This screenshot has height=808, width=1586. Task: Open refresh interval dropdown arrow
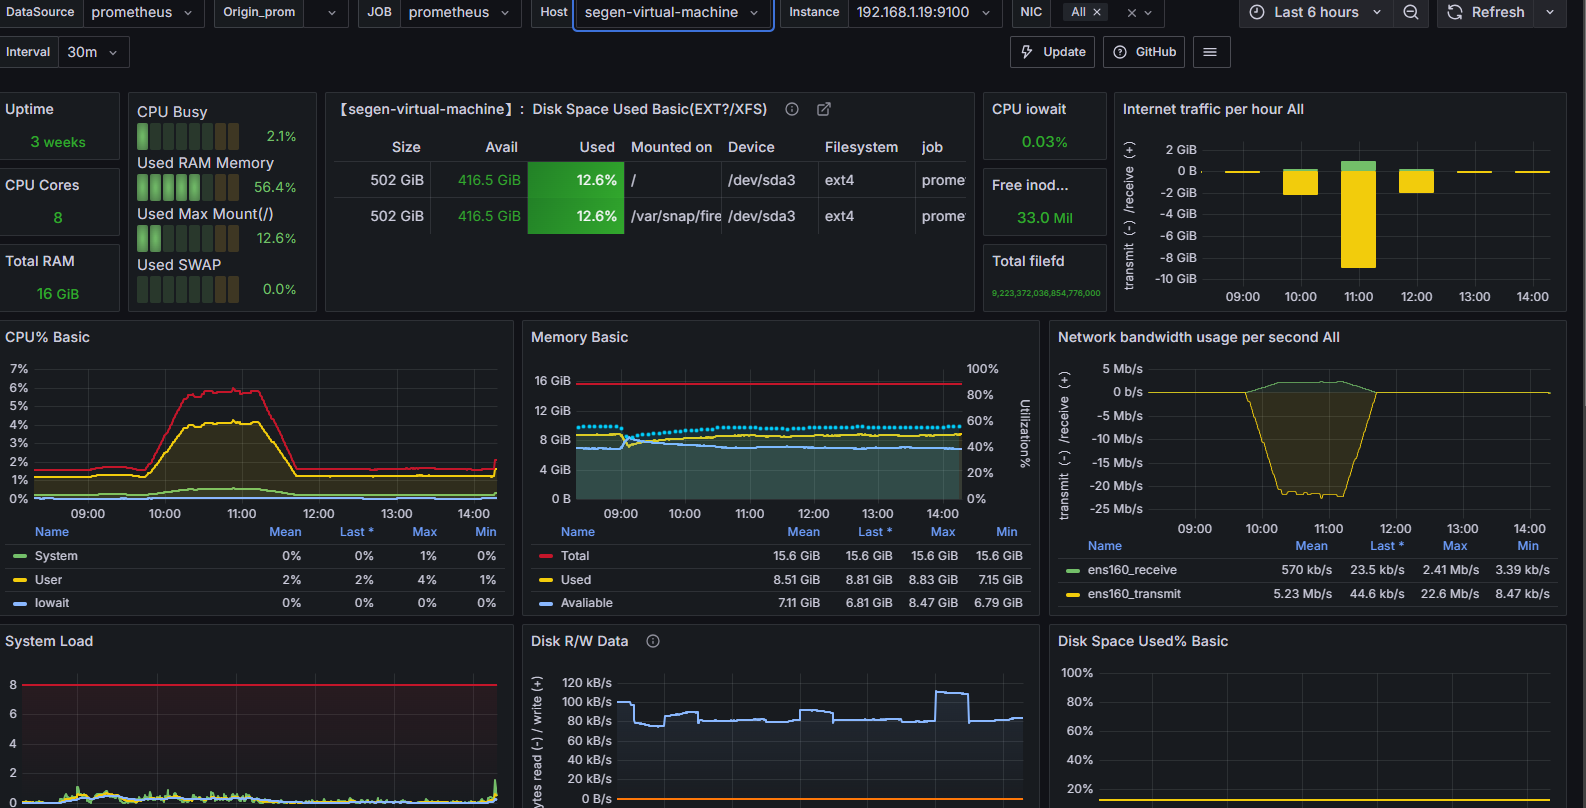pos(1550,12)
